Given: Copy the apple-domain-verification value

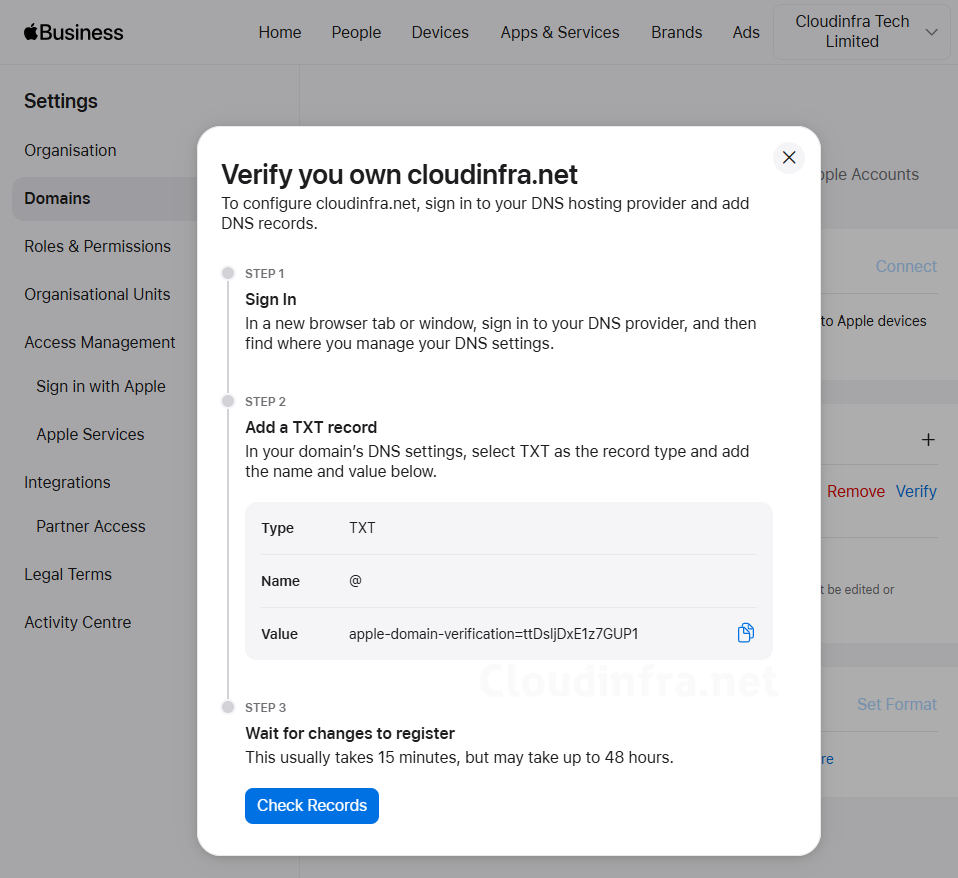Looking at the screenshot, I should 745,633.
